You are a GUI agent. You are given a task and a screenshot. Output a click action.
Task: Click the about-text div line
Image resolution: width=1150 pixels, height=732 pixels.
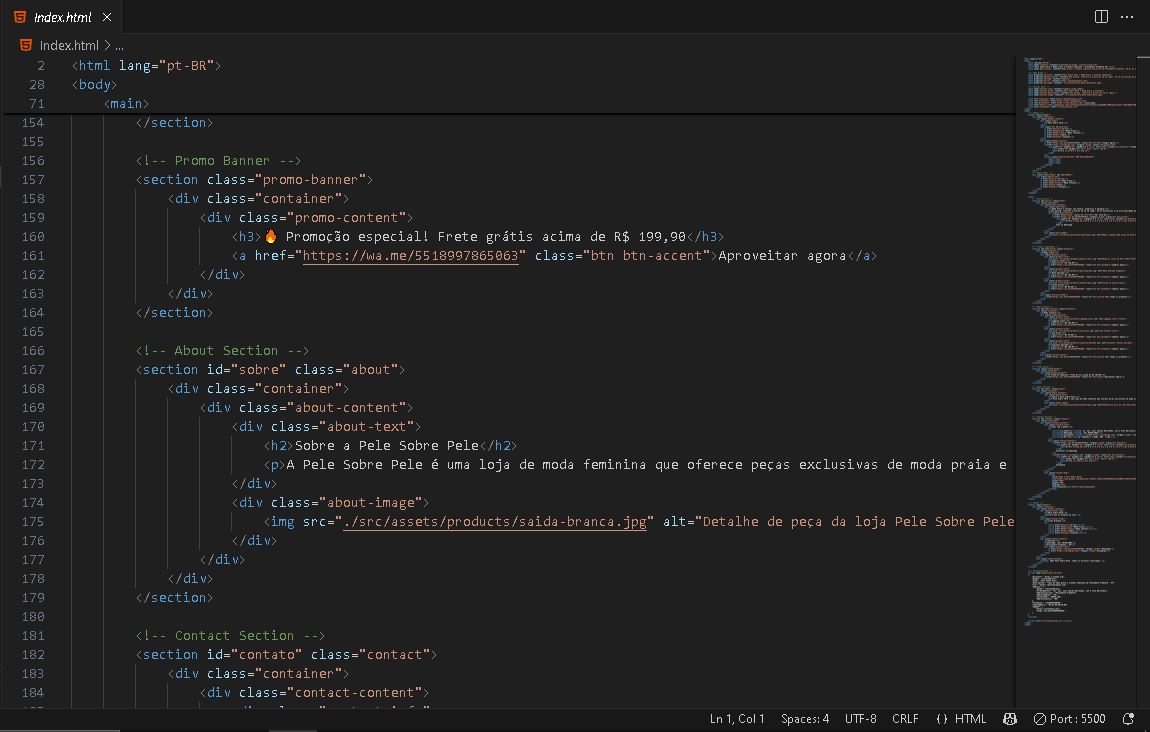[x=326, y=427]
